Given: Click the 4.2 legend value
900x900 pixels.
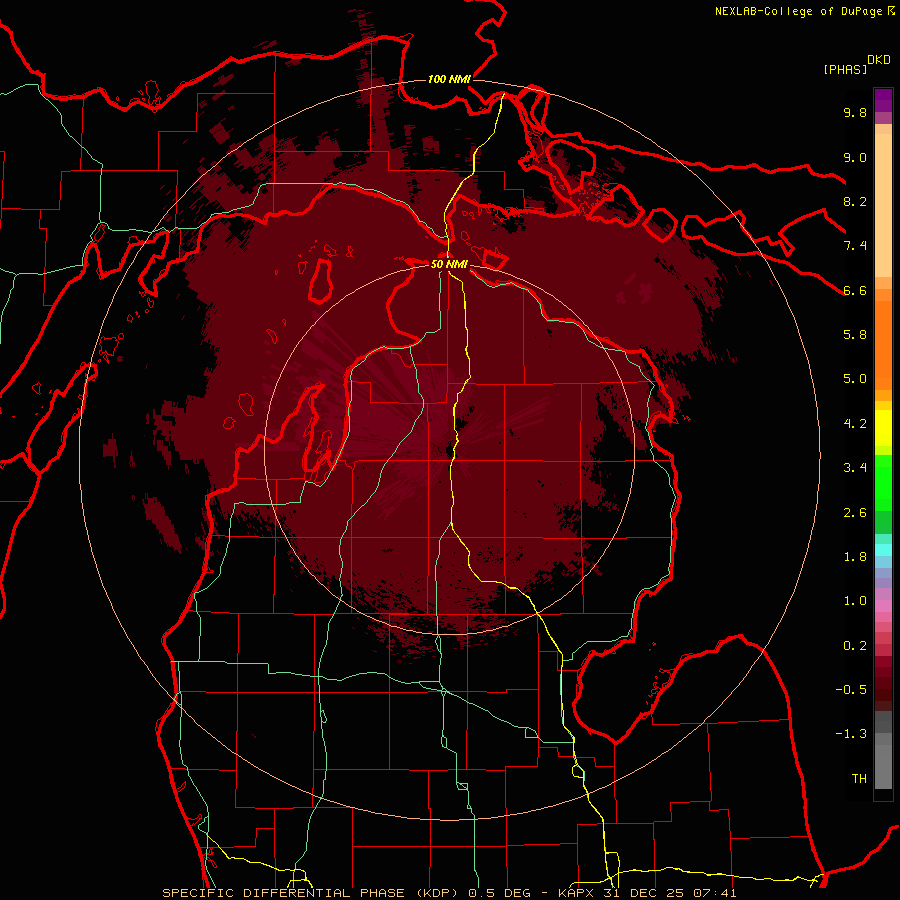Looking at the screenshot, I should tap(855, 423).
